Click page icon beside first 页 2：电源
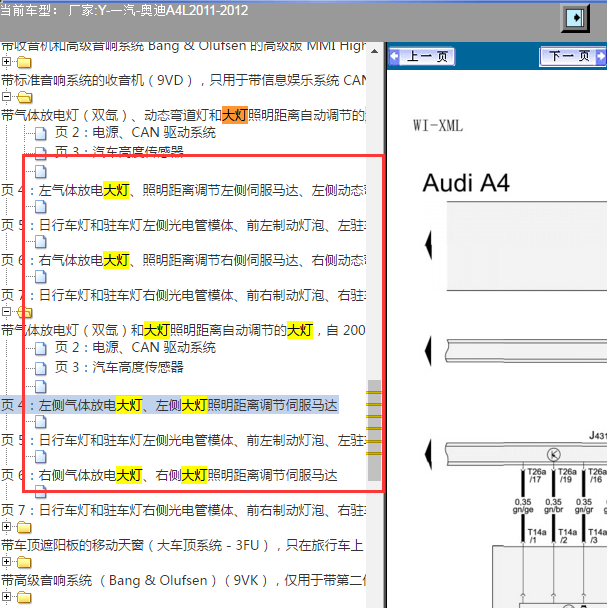 (x=41, y=133)
